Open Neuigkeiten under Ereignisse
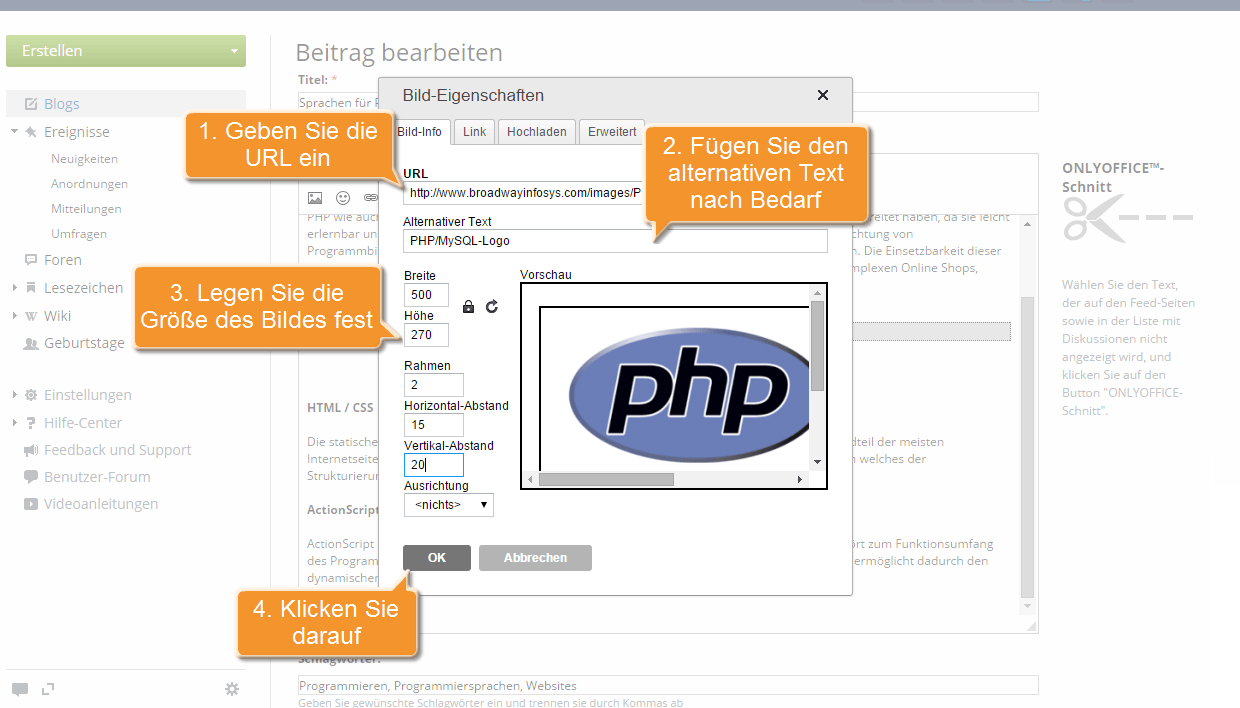The height and width of the screenshot is (708, 1240). click(x=84, y=159)
